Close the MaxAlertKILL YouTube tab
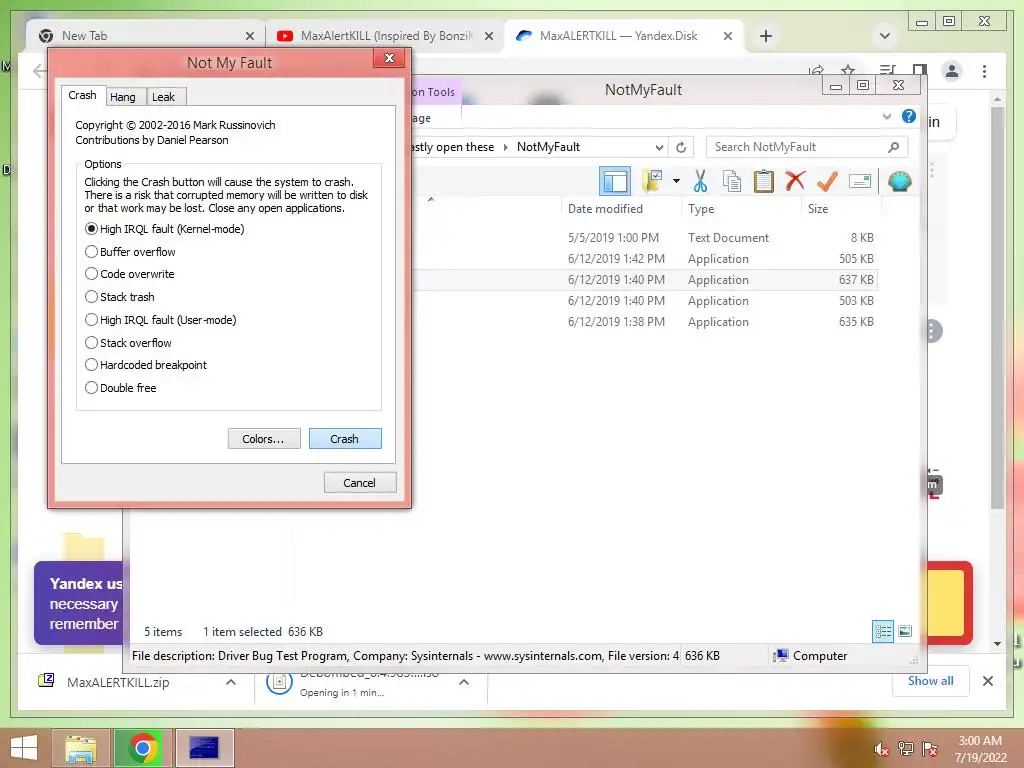Viewport: 1024px width, 768px height. point(488,36)
